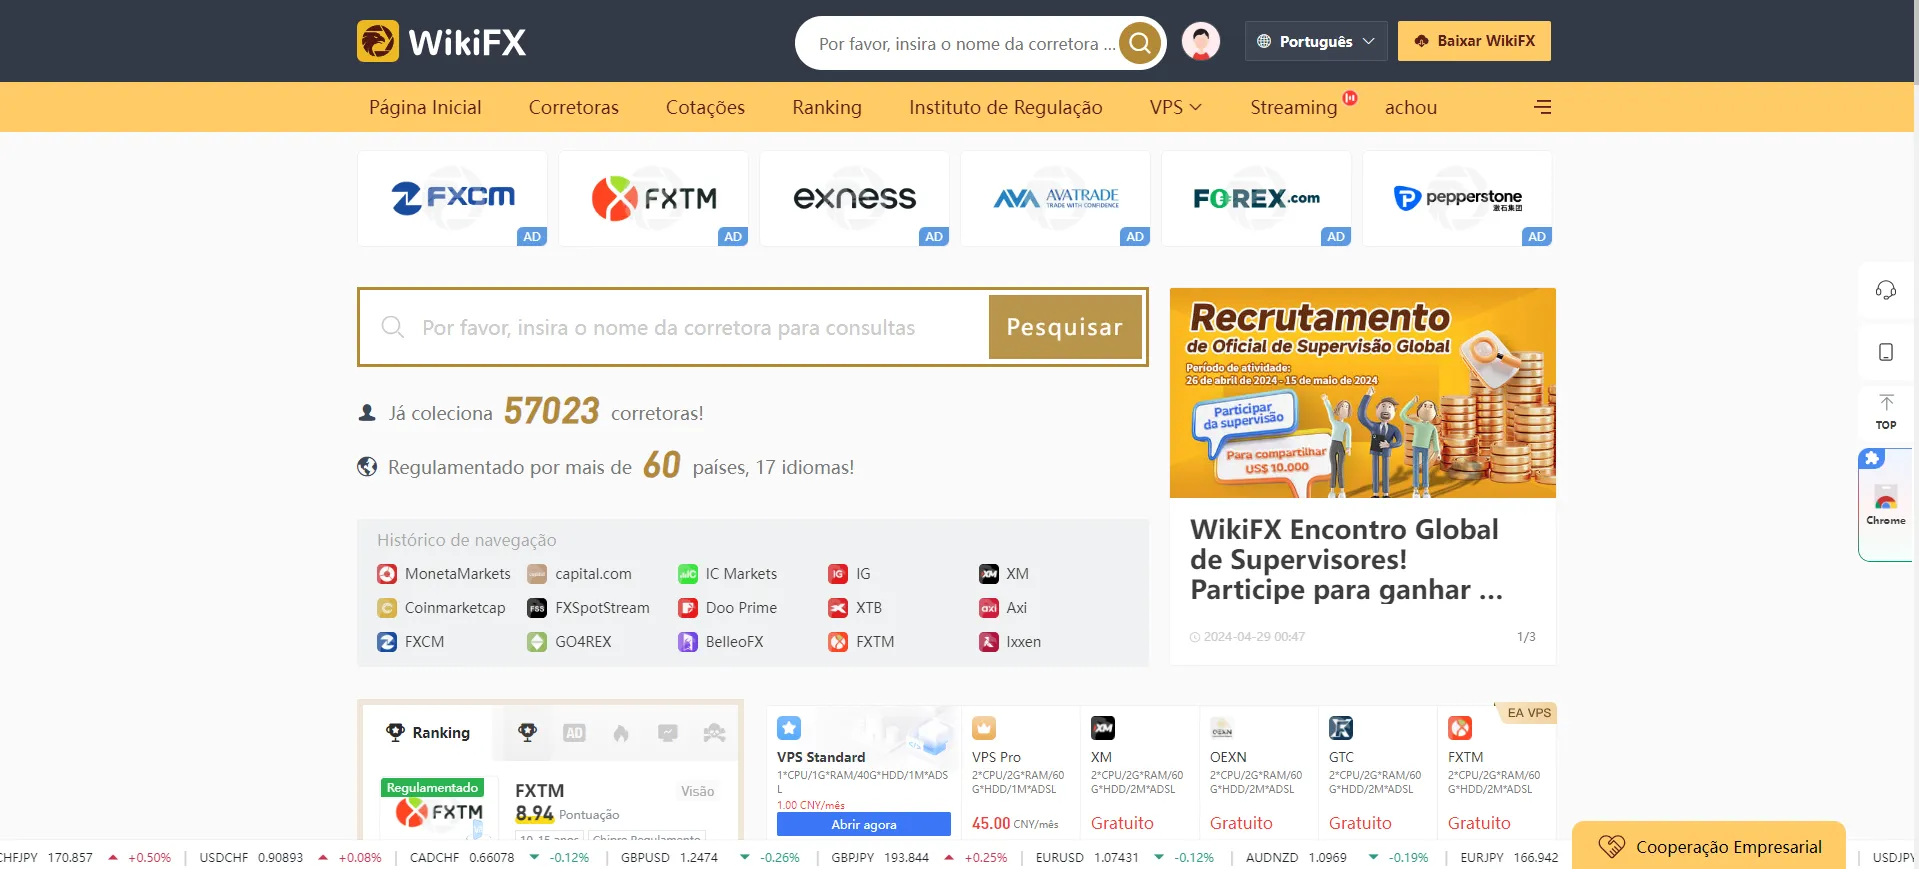The image size is (1919, 869).
Task: Click the GTC logo icon in VPS list
Action: pyautogui.click(x=1341, y=728)
